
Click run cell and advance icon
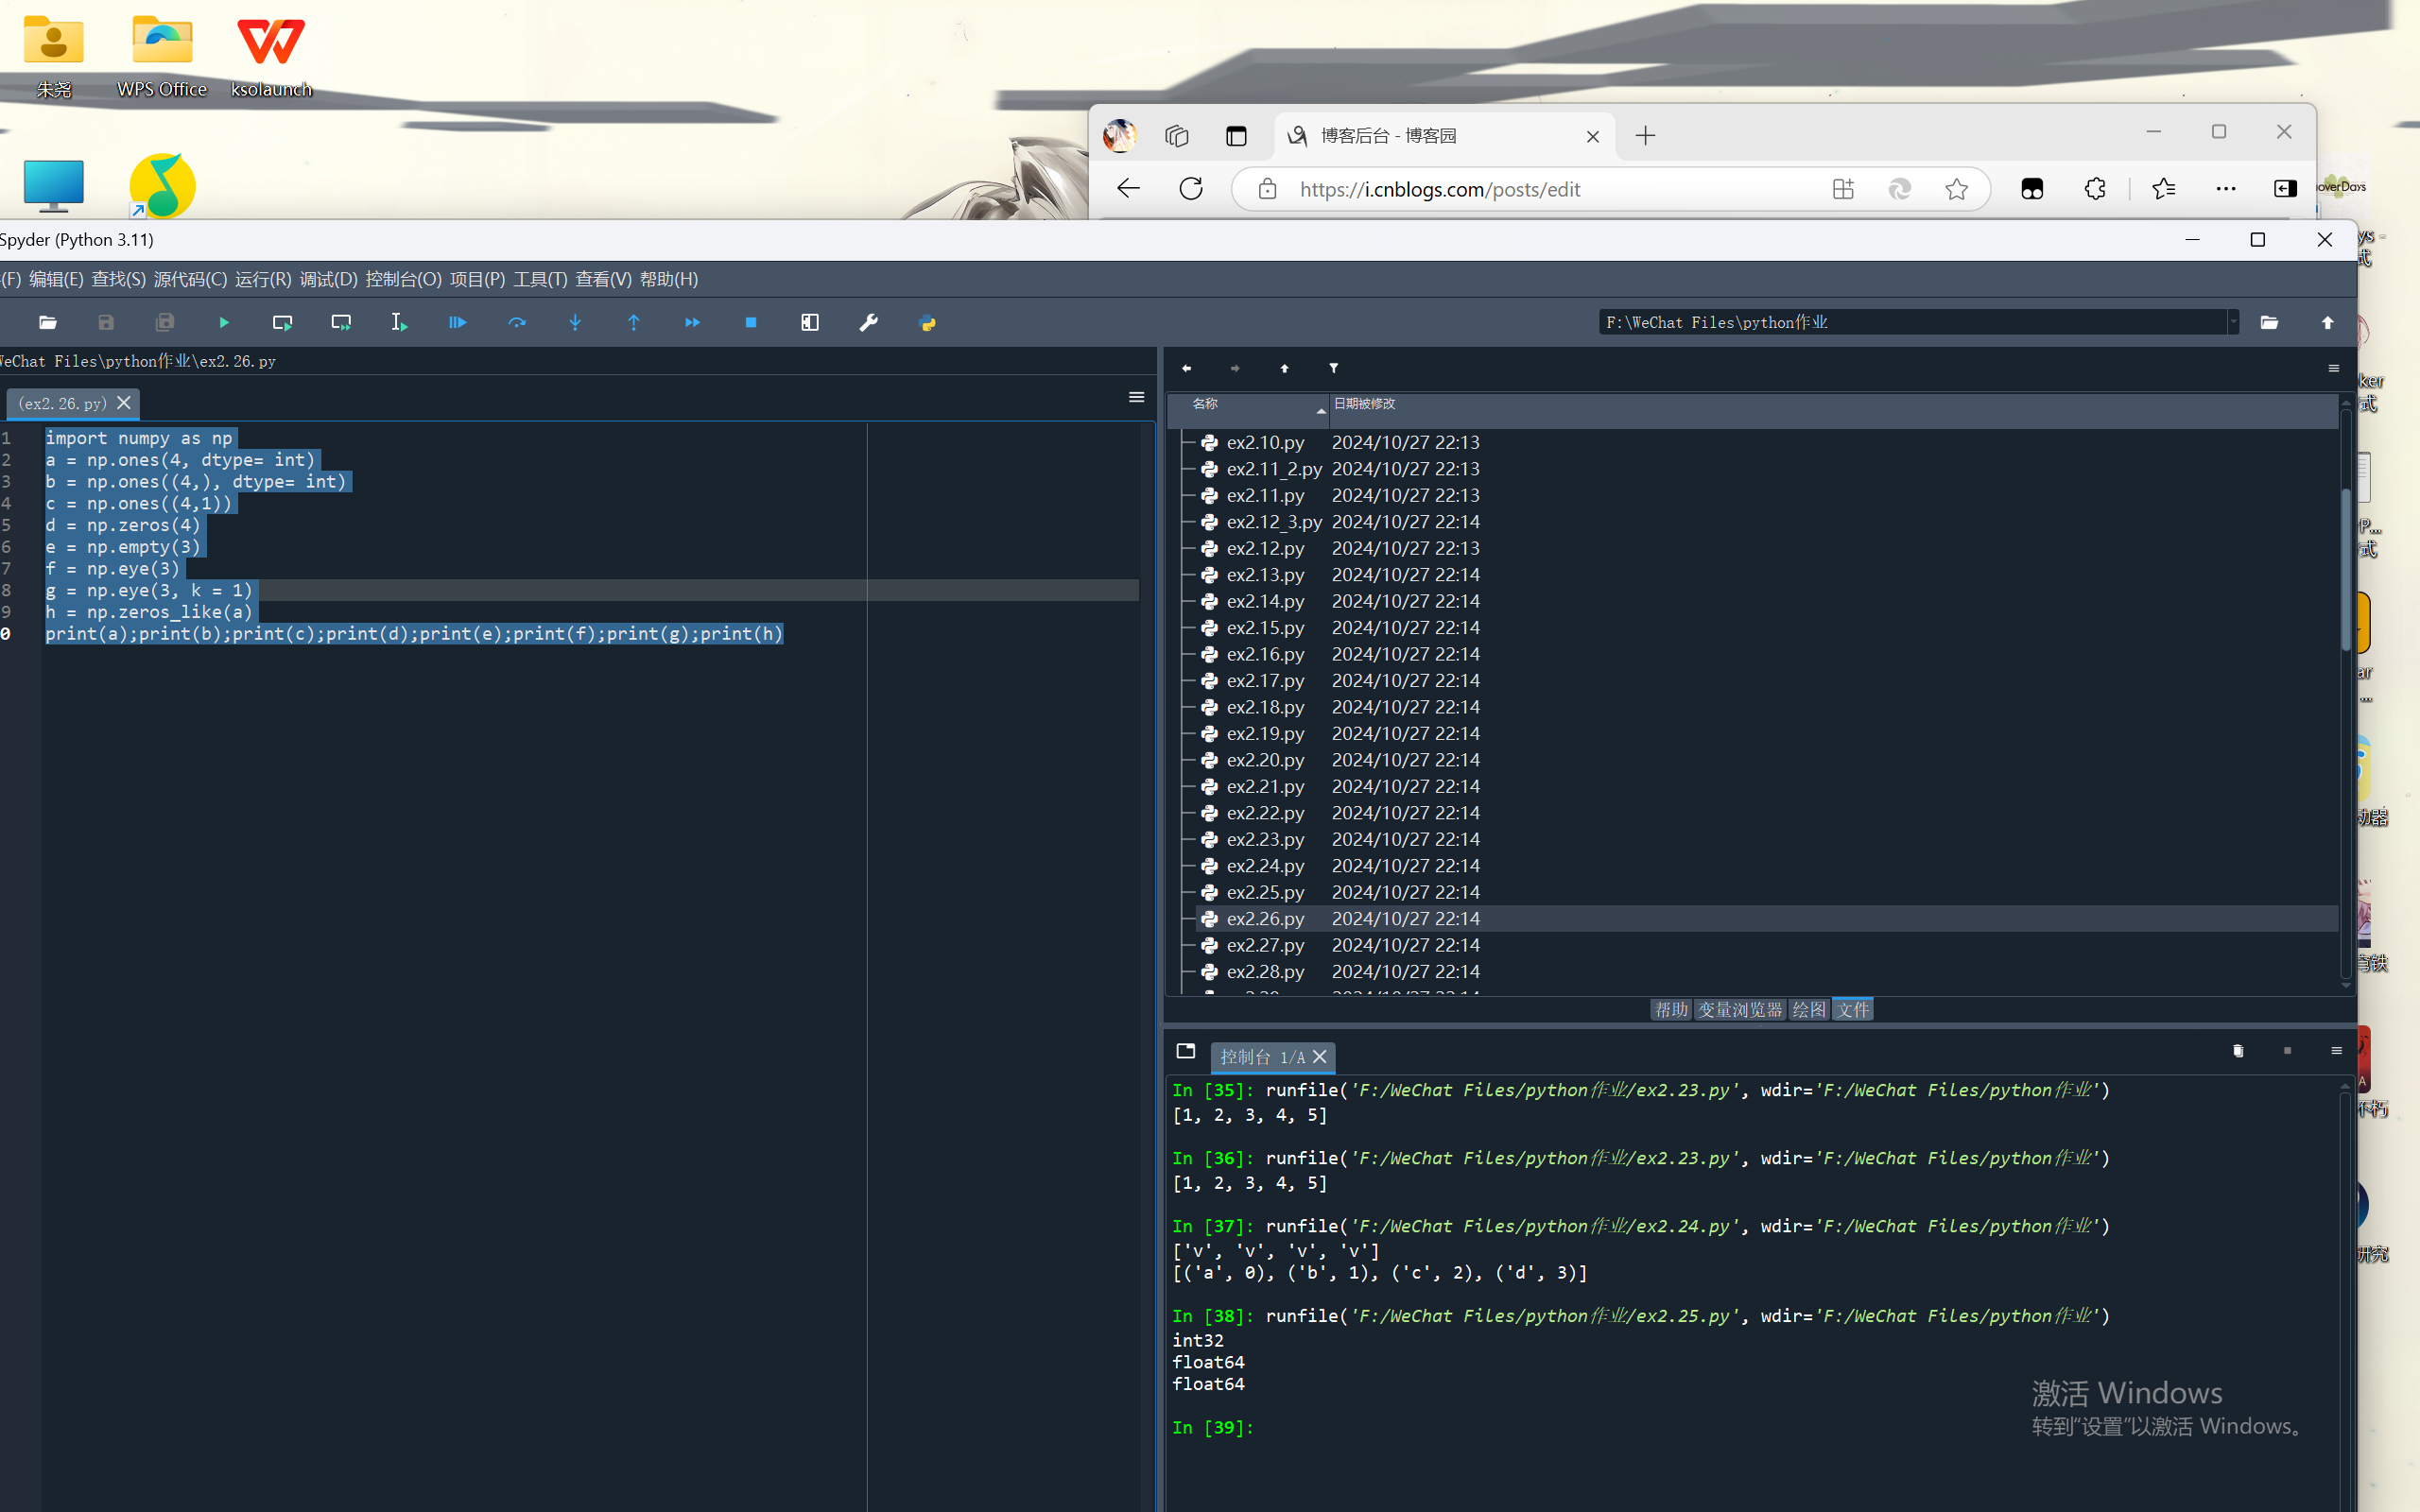click(x=341, y=322)
